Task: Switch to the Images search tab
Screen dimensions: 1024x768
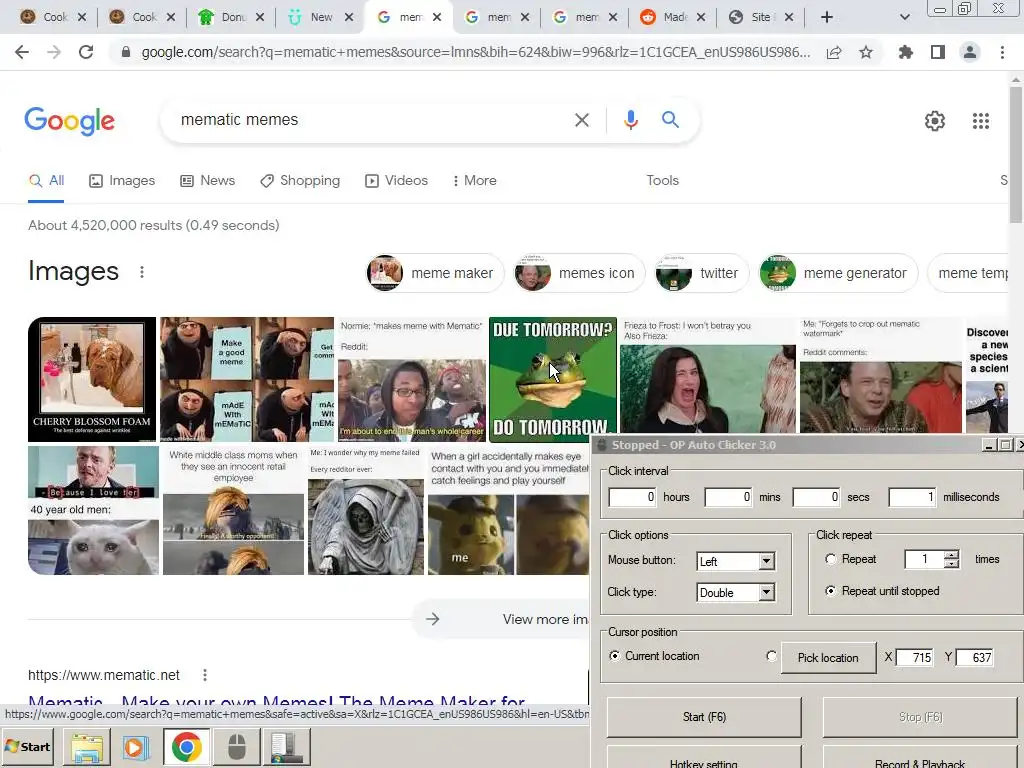Action: [122, 180]
